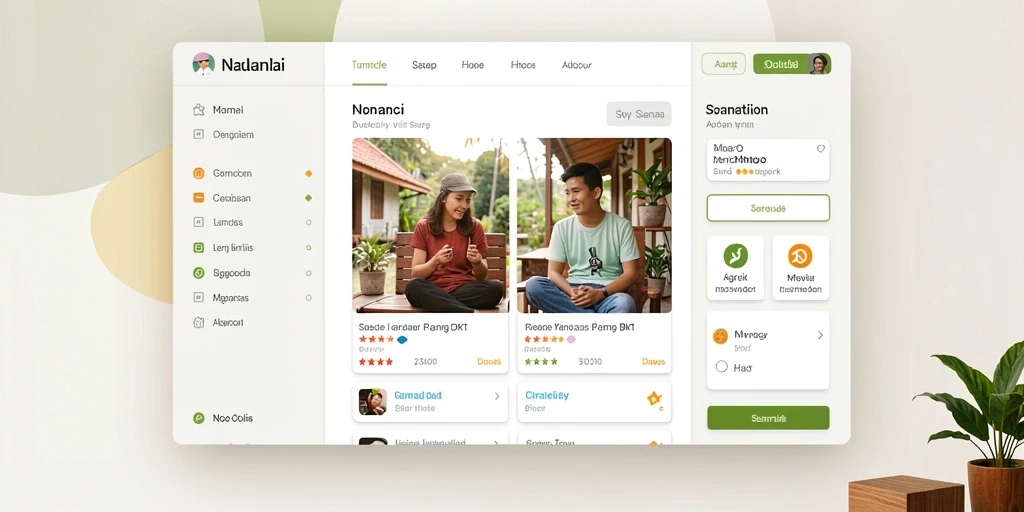The image size is (1024, 512).
Task: Open the green Sggooda sidebar icon
Action: (x=199, y=273)
